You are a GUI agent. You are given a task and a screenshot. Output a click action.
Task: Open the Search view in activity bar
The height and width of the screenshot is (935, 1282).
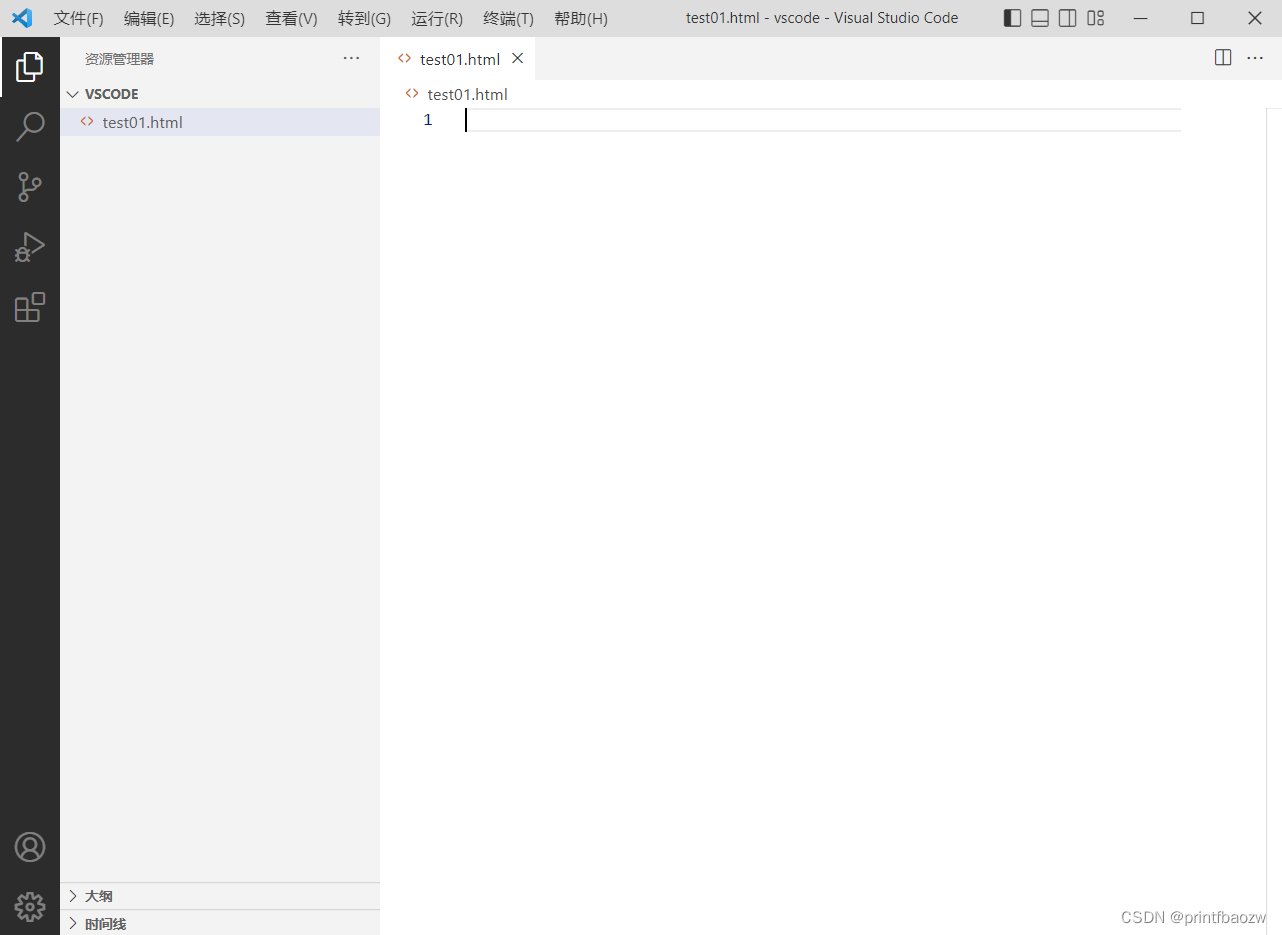[30, 127]
